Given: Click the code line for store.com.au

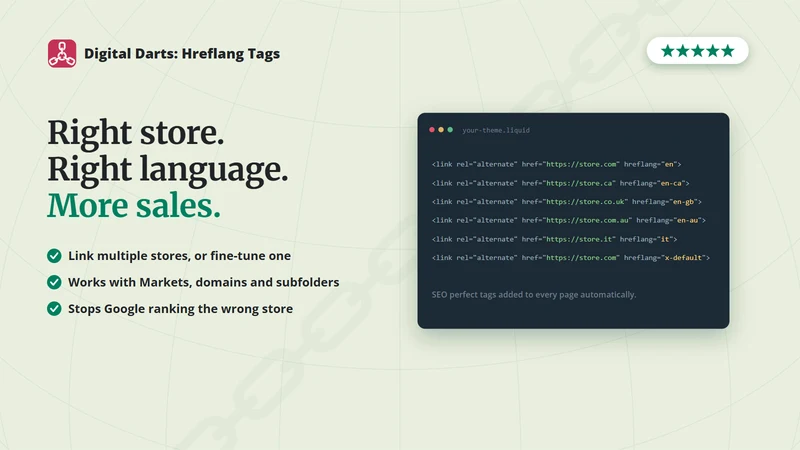Looking at the screenshot, I should coord(568,220).
